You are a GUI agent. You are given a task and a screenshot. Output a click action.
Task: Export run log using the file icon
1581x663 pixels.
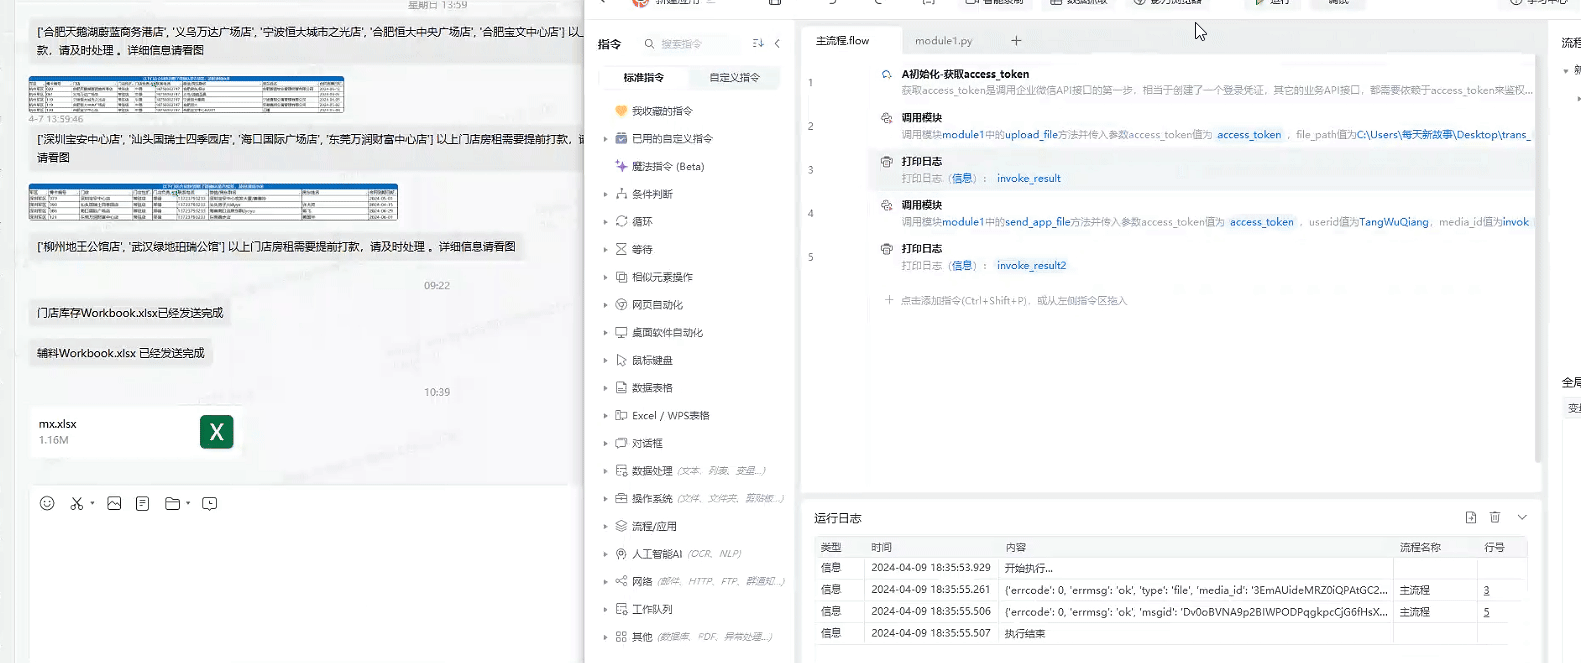point(1471,517)
